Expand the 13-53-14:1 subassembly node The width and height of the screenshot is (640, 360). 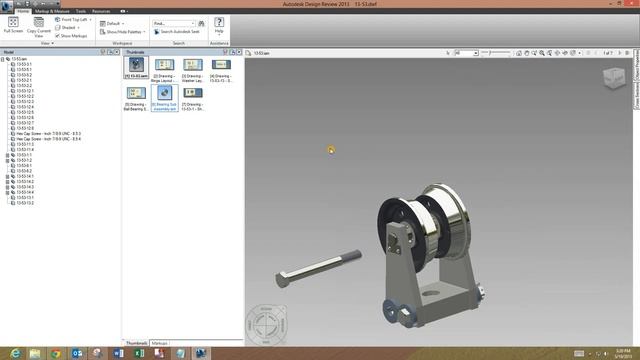pos(7,176)
